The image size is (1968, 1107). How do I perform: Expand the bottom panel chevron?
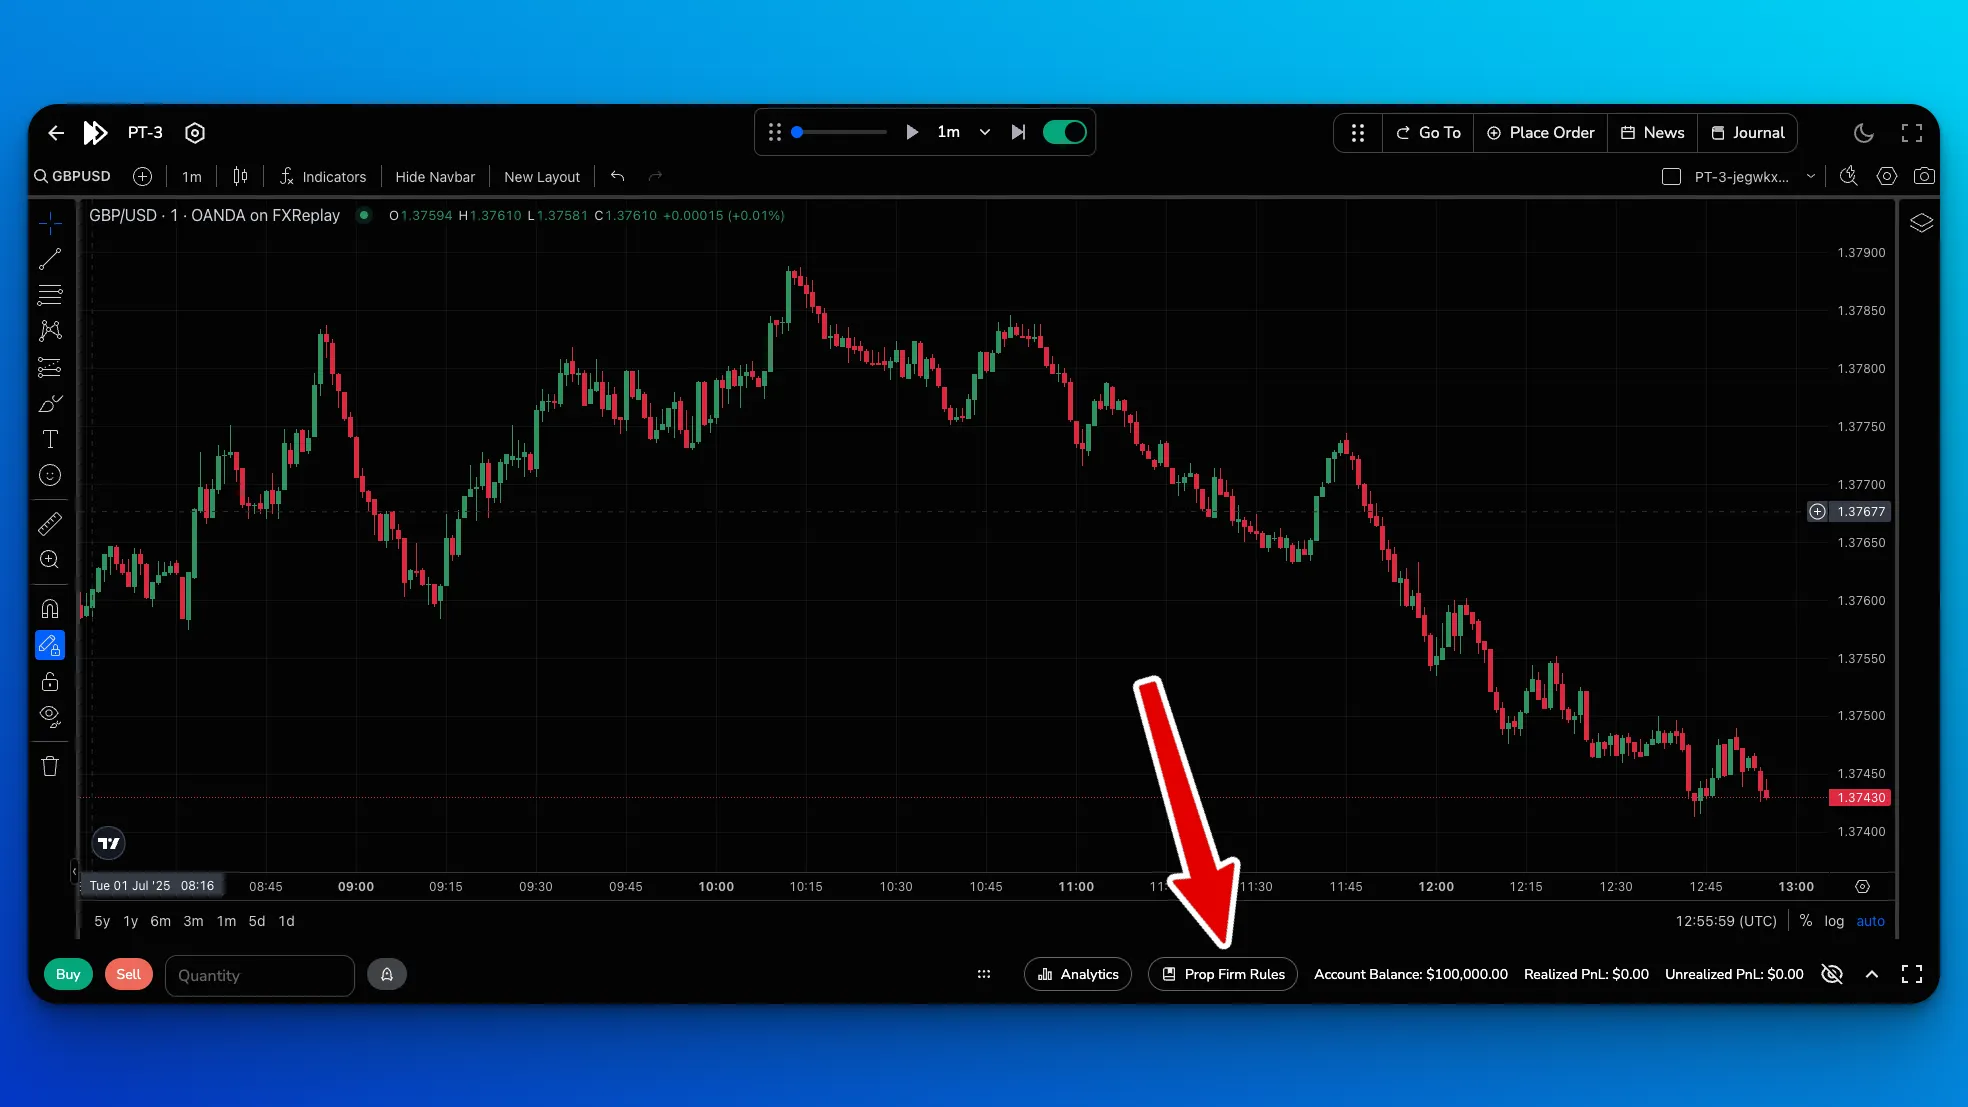coord(1871,974)
